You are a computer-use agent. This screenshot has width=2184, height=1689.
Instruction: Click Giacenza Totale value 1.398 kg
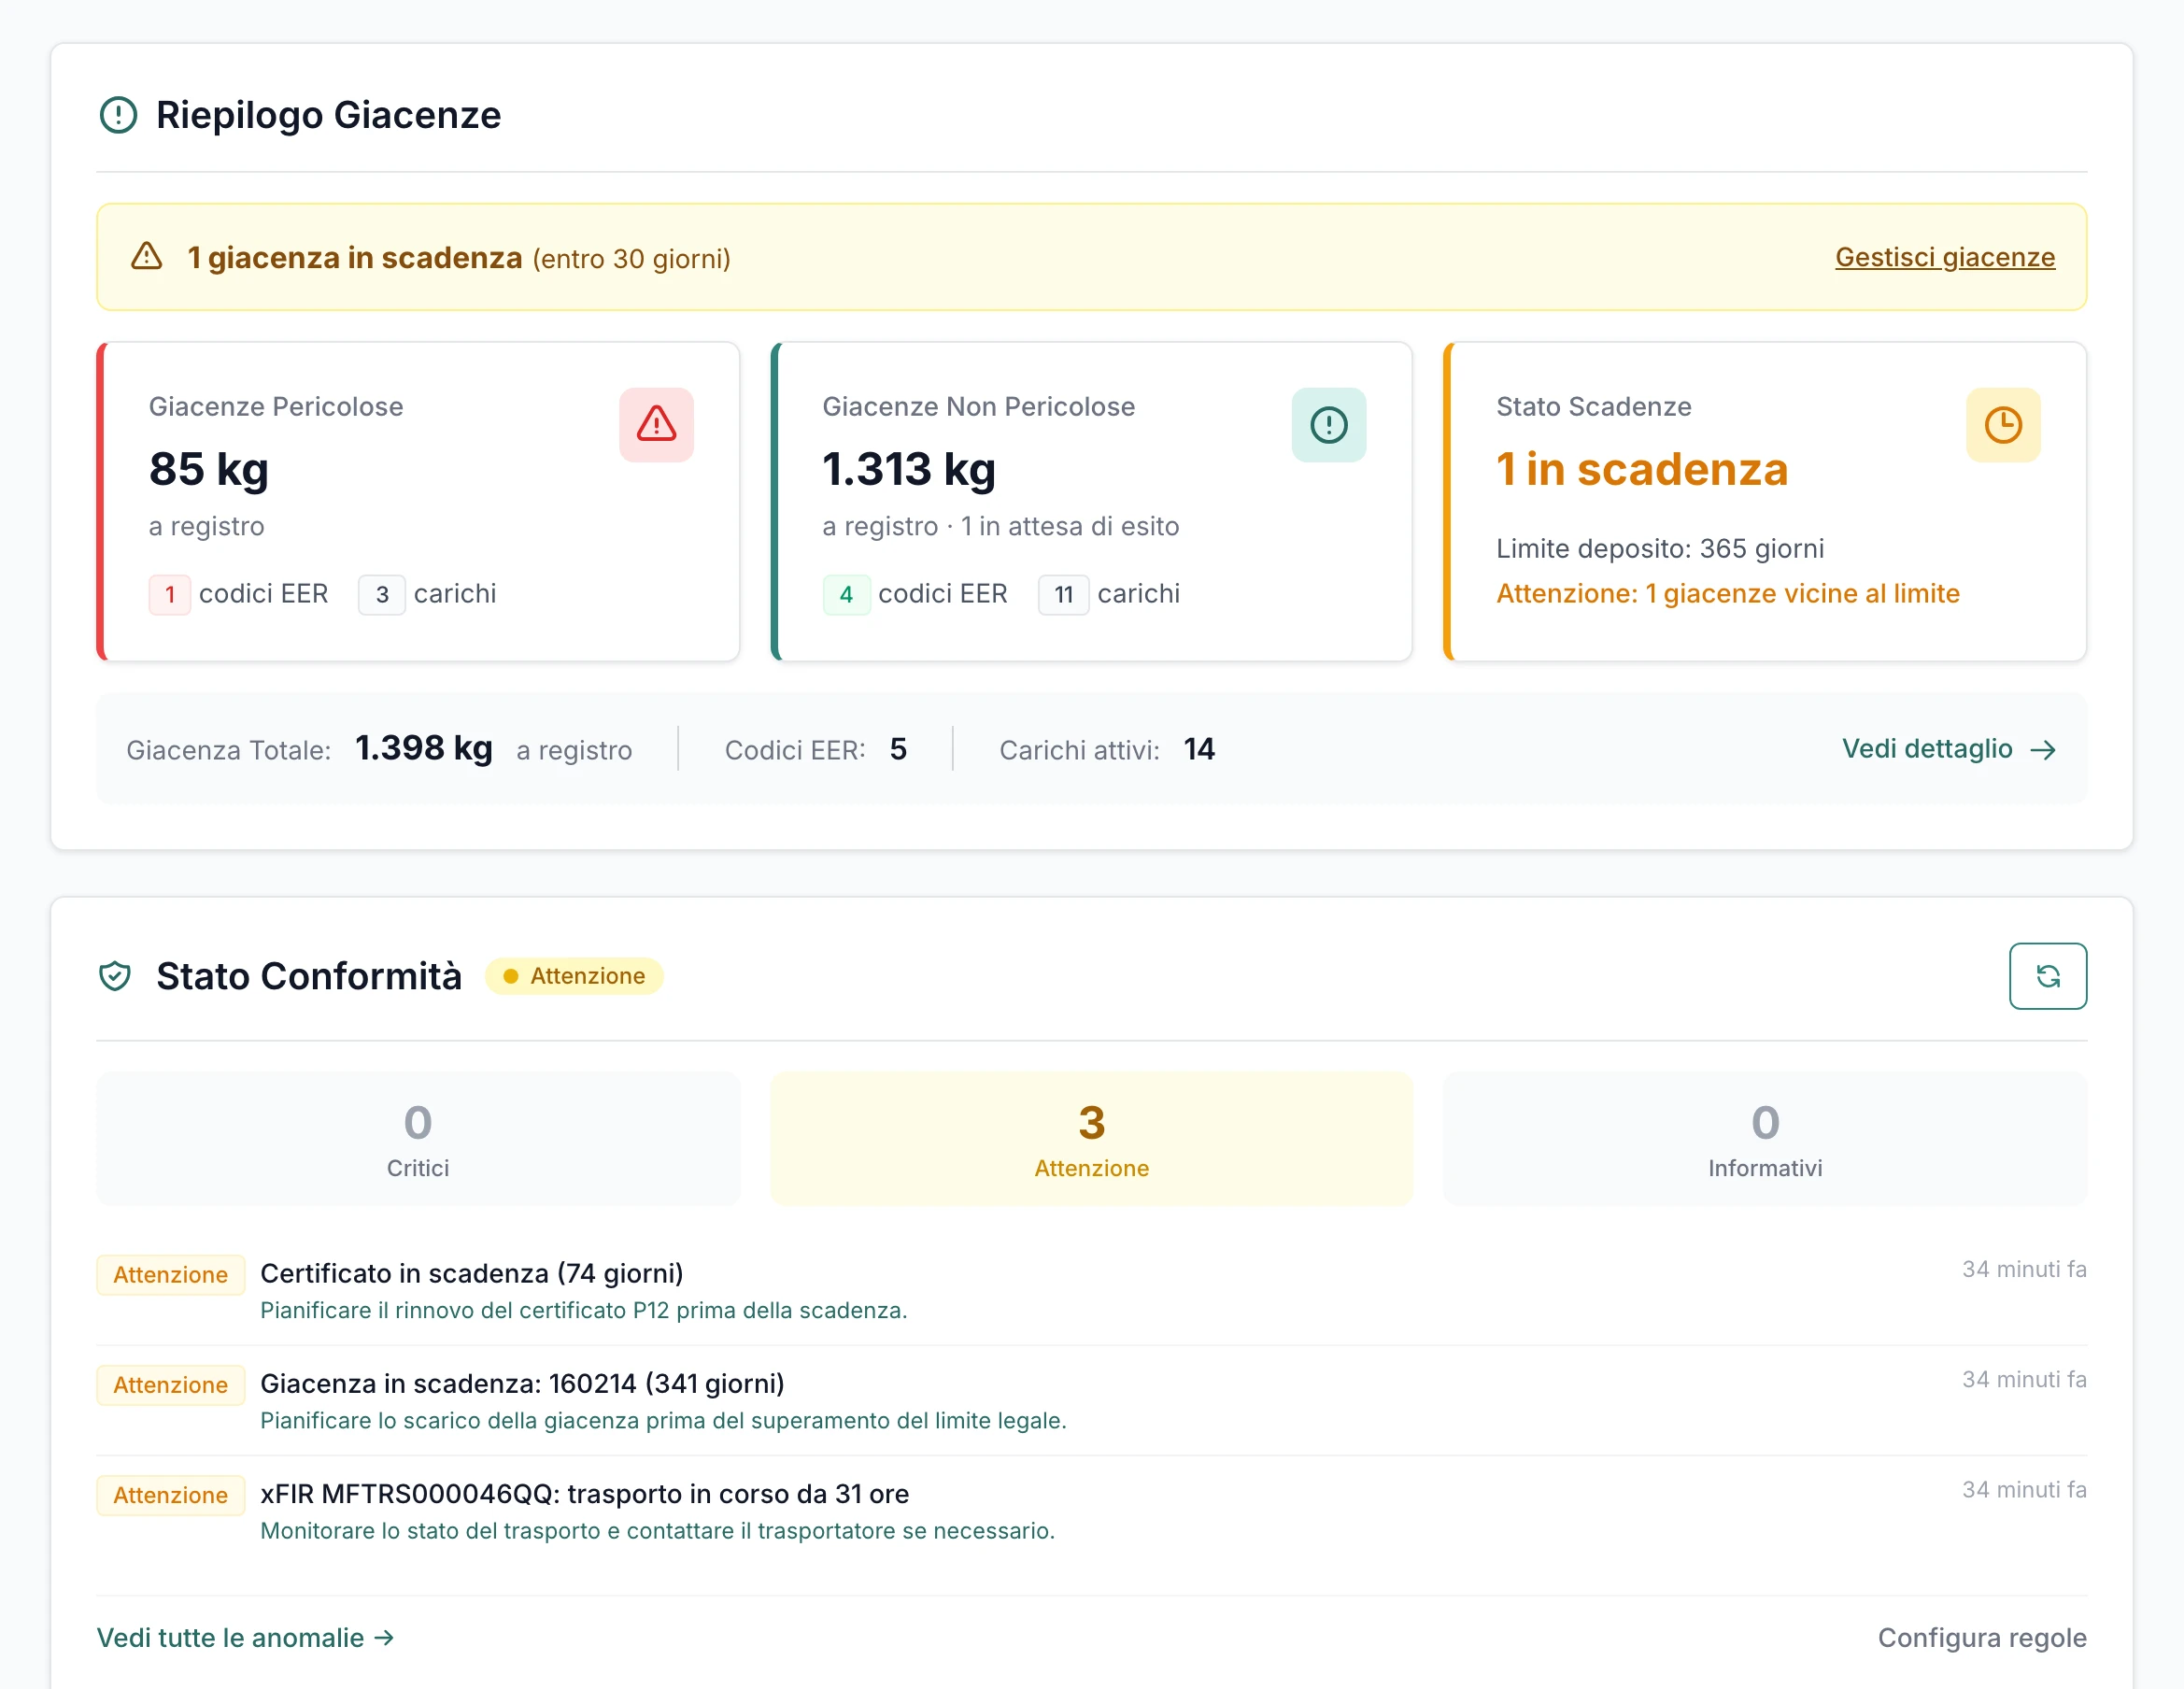point(424,748)
